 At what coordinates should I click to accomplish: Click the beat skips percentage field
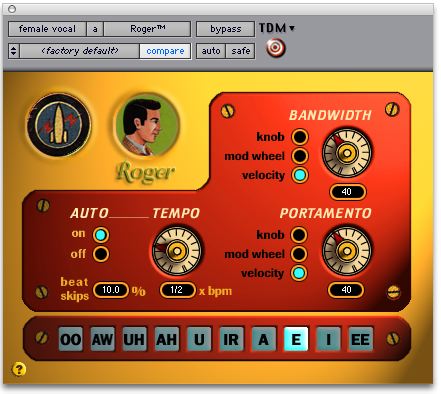pyautogui.click(x=111, y=290)
